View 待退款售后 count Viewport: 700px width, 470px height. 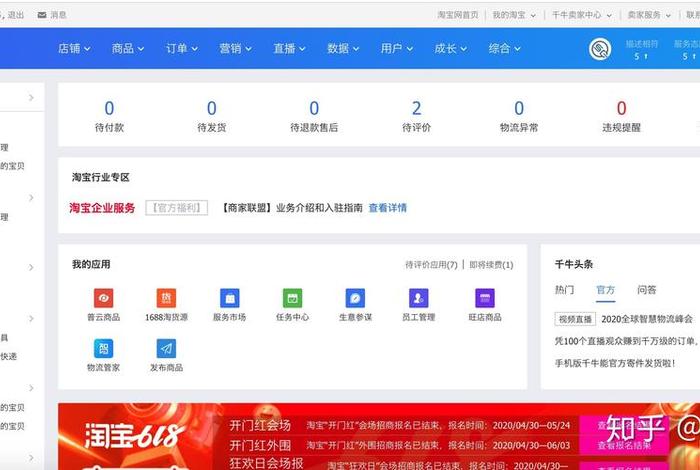pyautogui.click(x=314, y=116)
